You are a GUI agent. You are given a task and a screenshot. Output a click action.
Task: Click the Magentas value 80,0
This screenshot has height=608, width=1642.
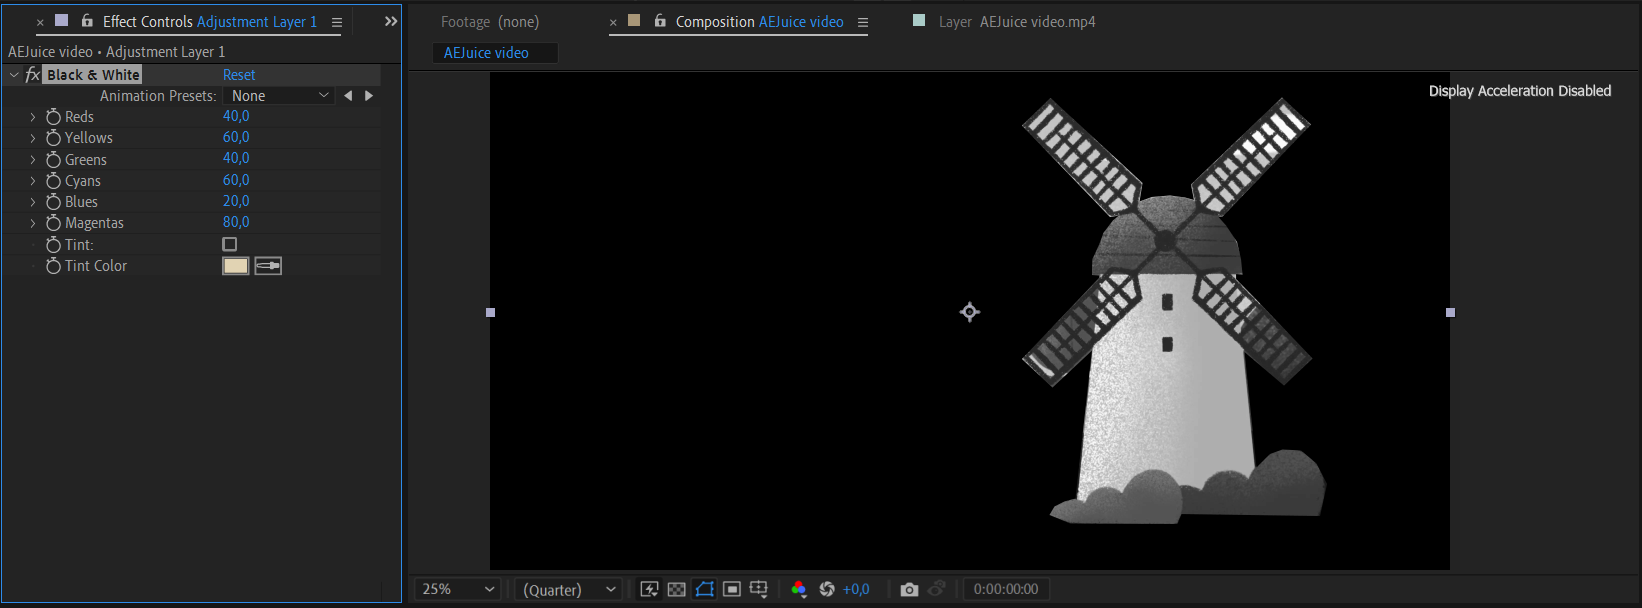click(x=236, y=222)
